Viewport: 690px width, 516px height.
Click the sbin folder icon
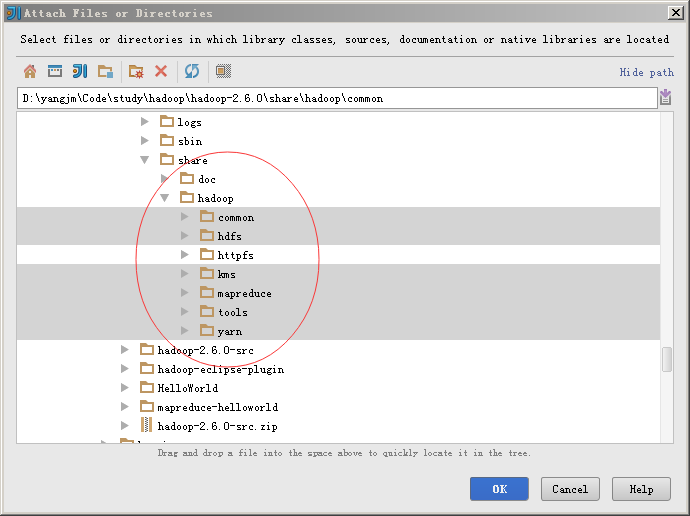coord(167,140)
